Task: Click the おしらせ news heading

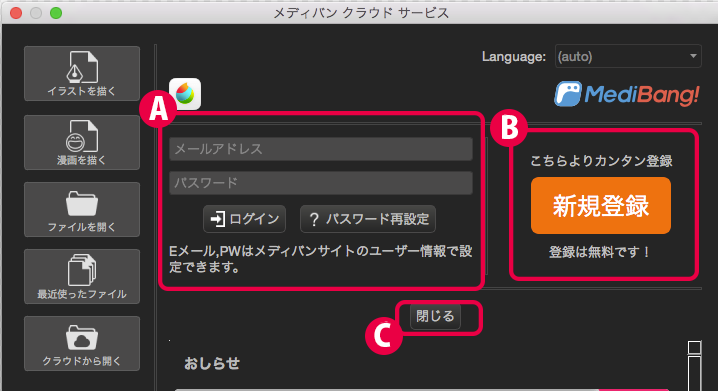Action: click(x=212, y=364)
